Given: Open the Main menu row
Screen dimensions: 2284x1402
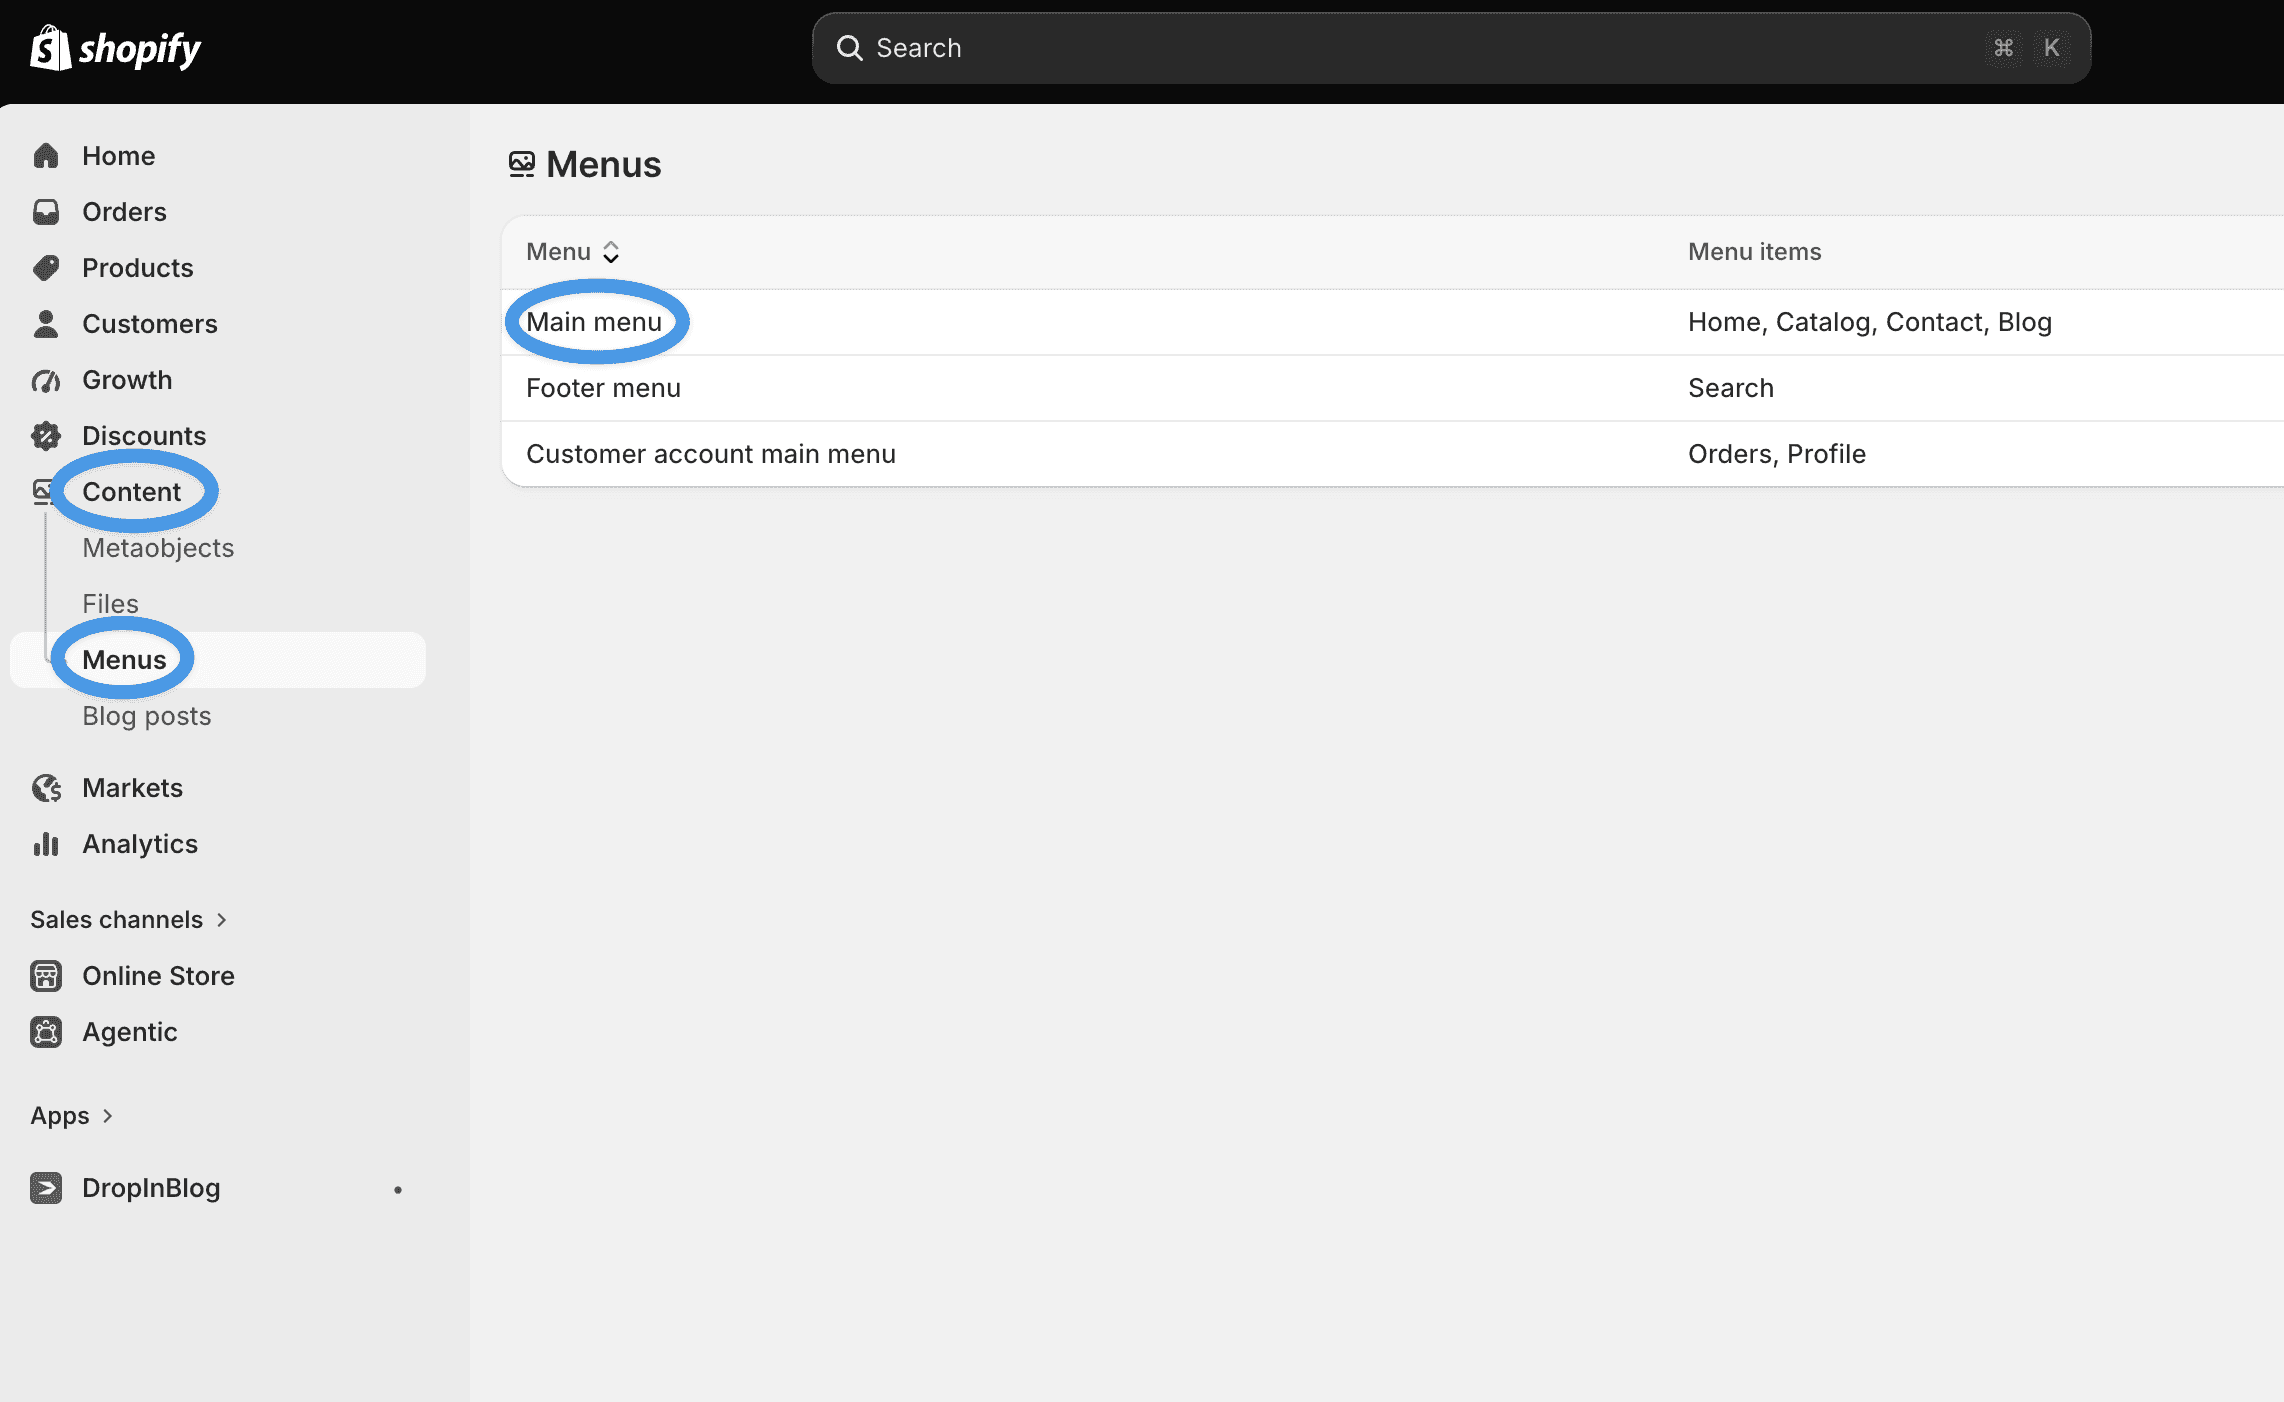Looking at the screenshot, I should coord(1392,322).
